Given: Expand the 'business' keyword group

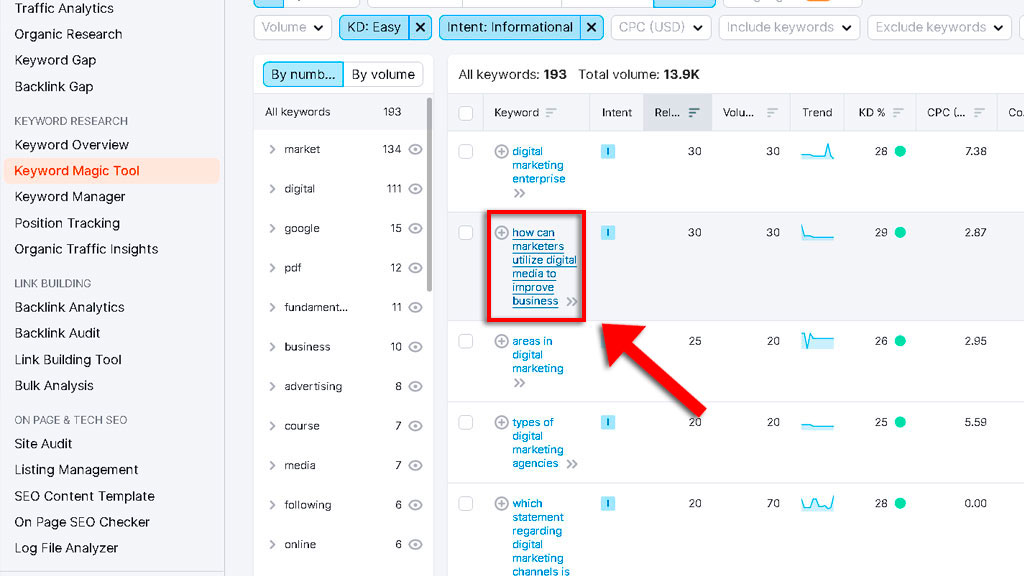Looking at the screenshot, I should click(x=272, y=347).
